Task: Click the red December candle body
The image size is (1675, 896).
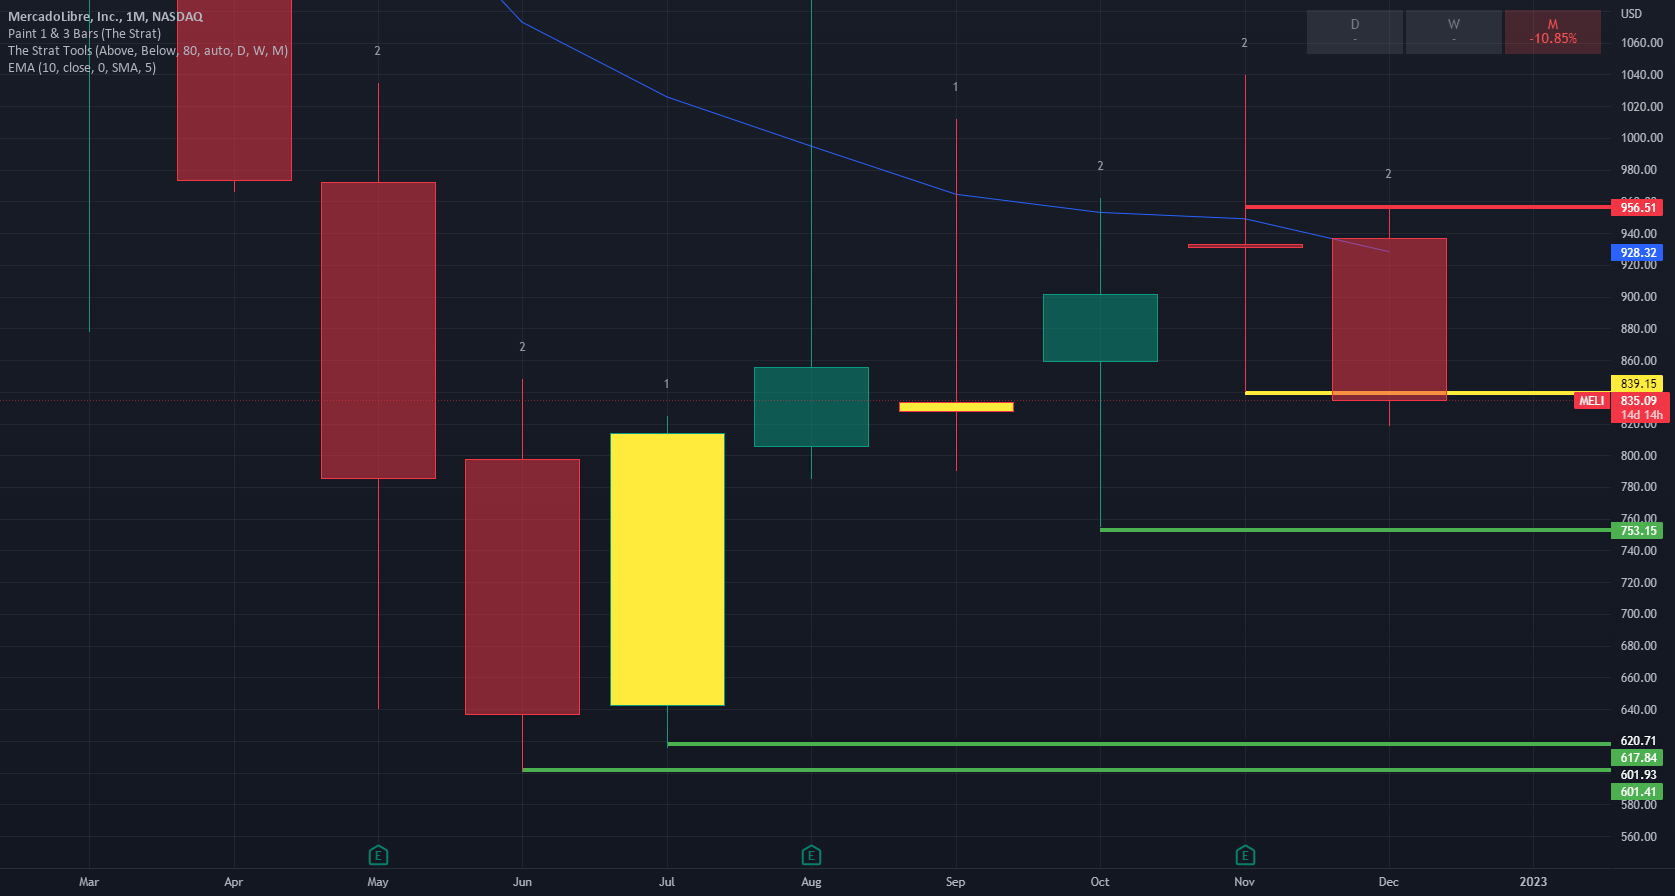Action: pyautogui.click(x=1389, y=319)
